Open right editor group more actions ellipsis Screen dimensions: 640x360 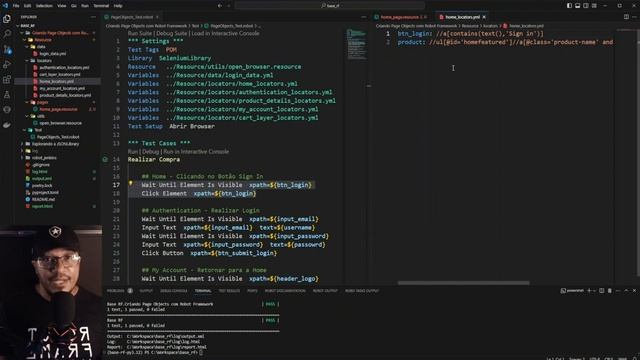(634, 17)
